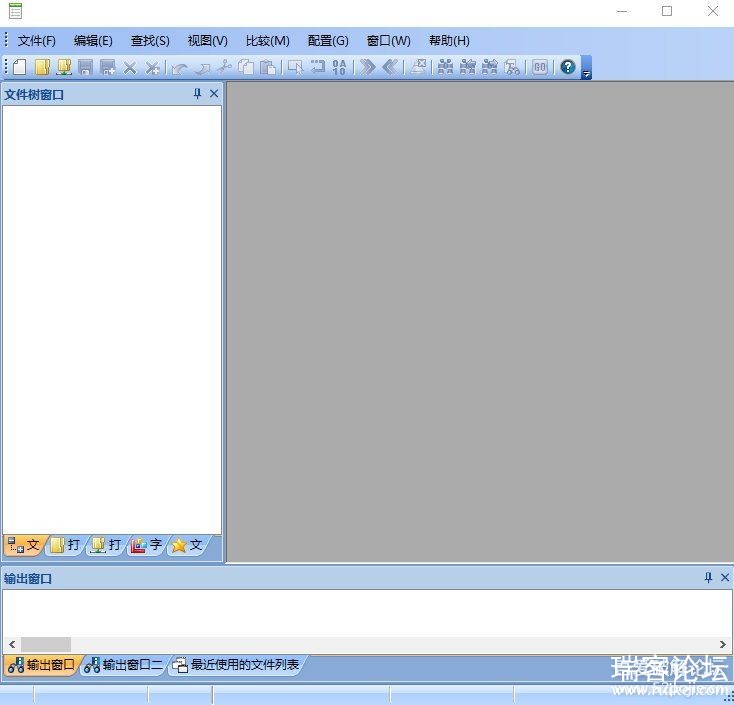Click the Paste clipboard icon
734x705 pixels.
click(268, 67)
